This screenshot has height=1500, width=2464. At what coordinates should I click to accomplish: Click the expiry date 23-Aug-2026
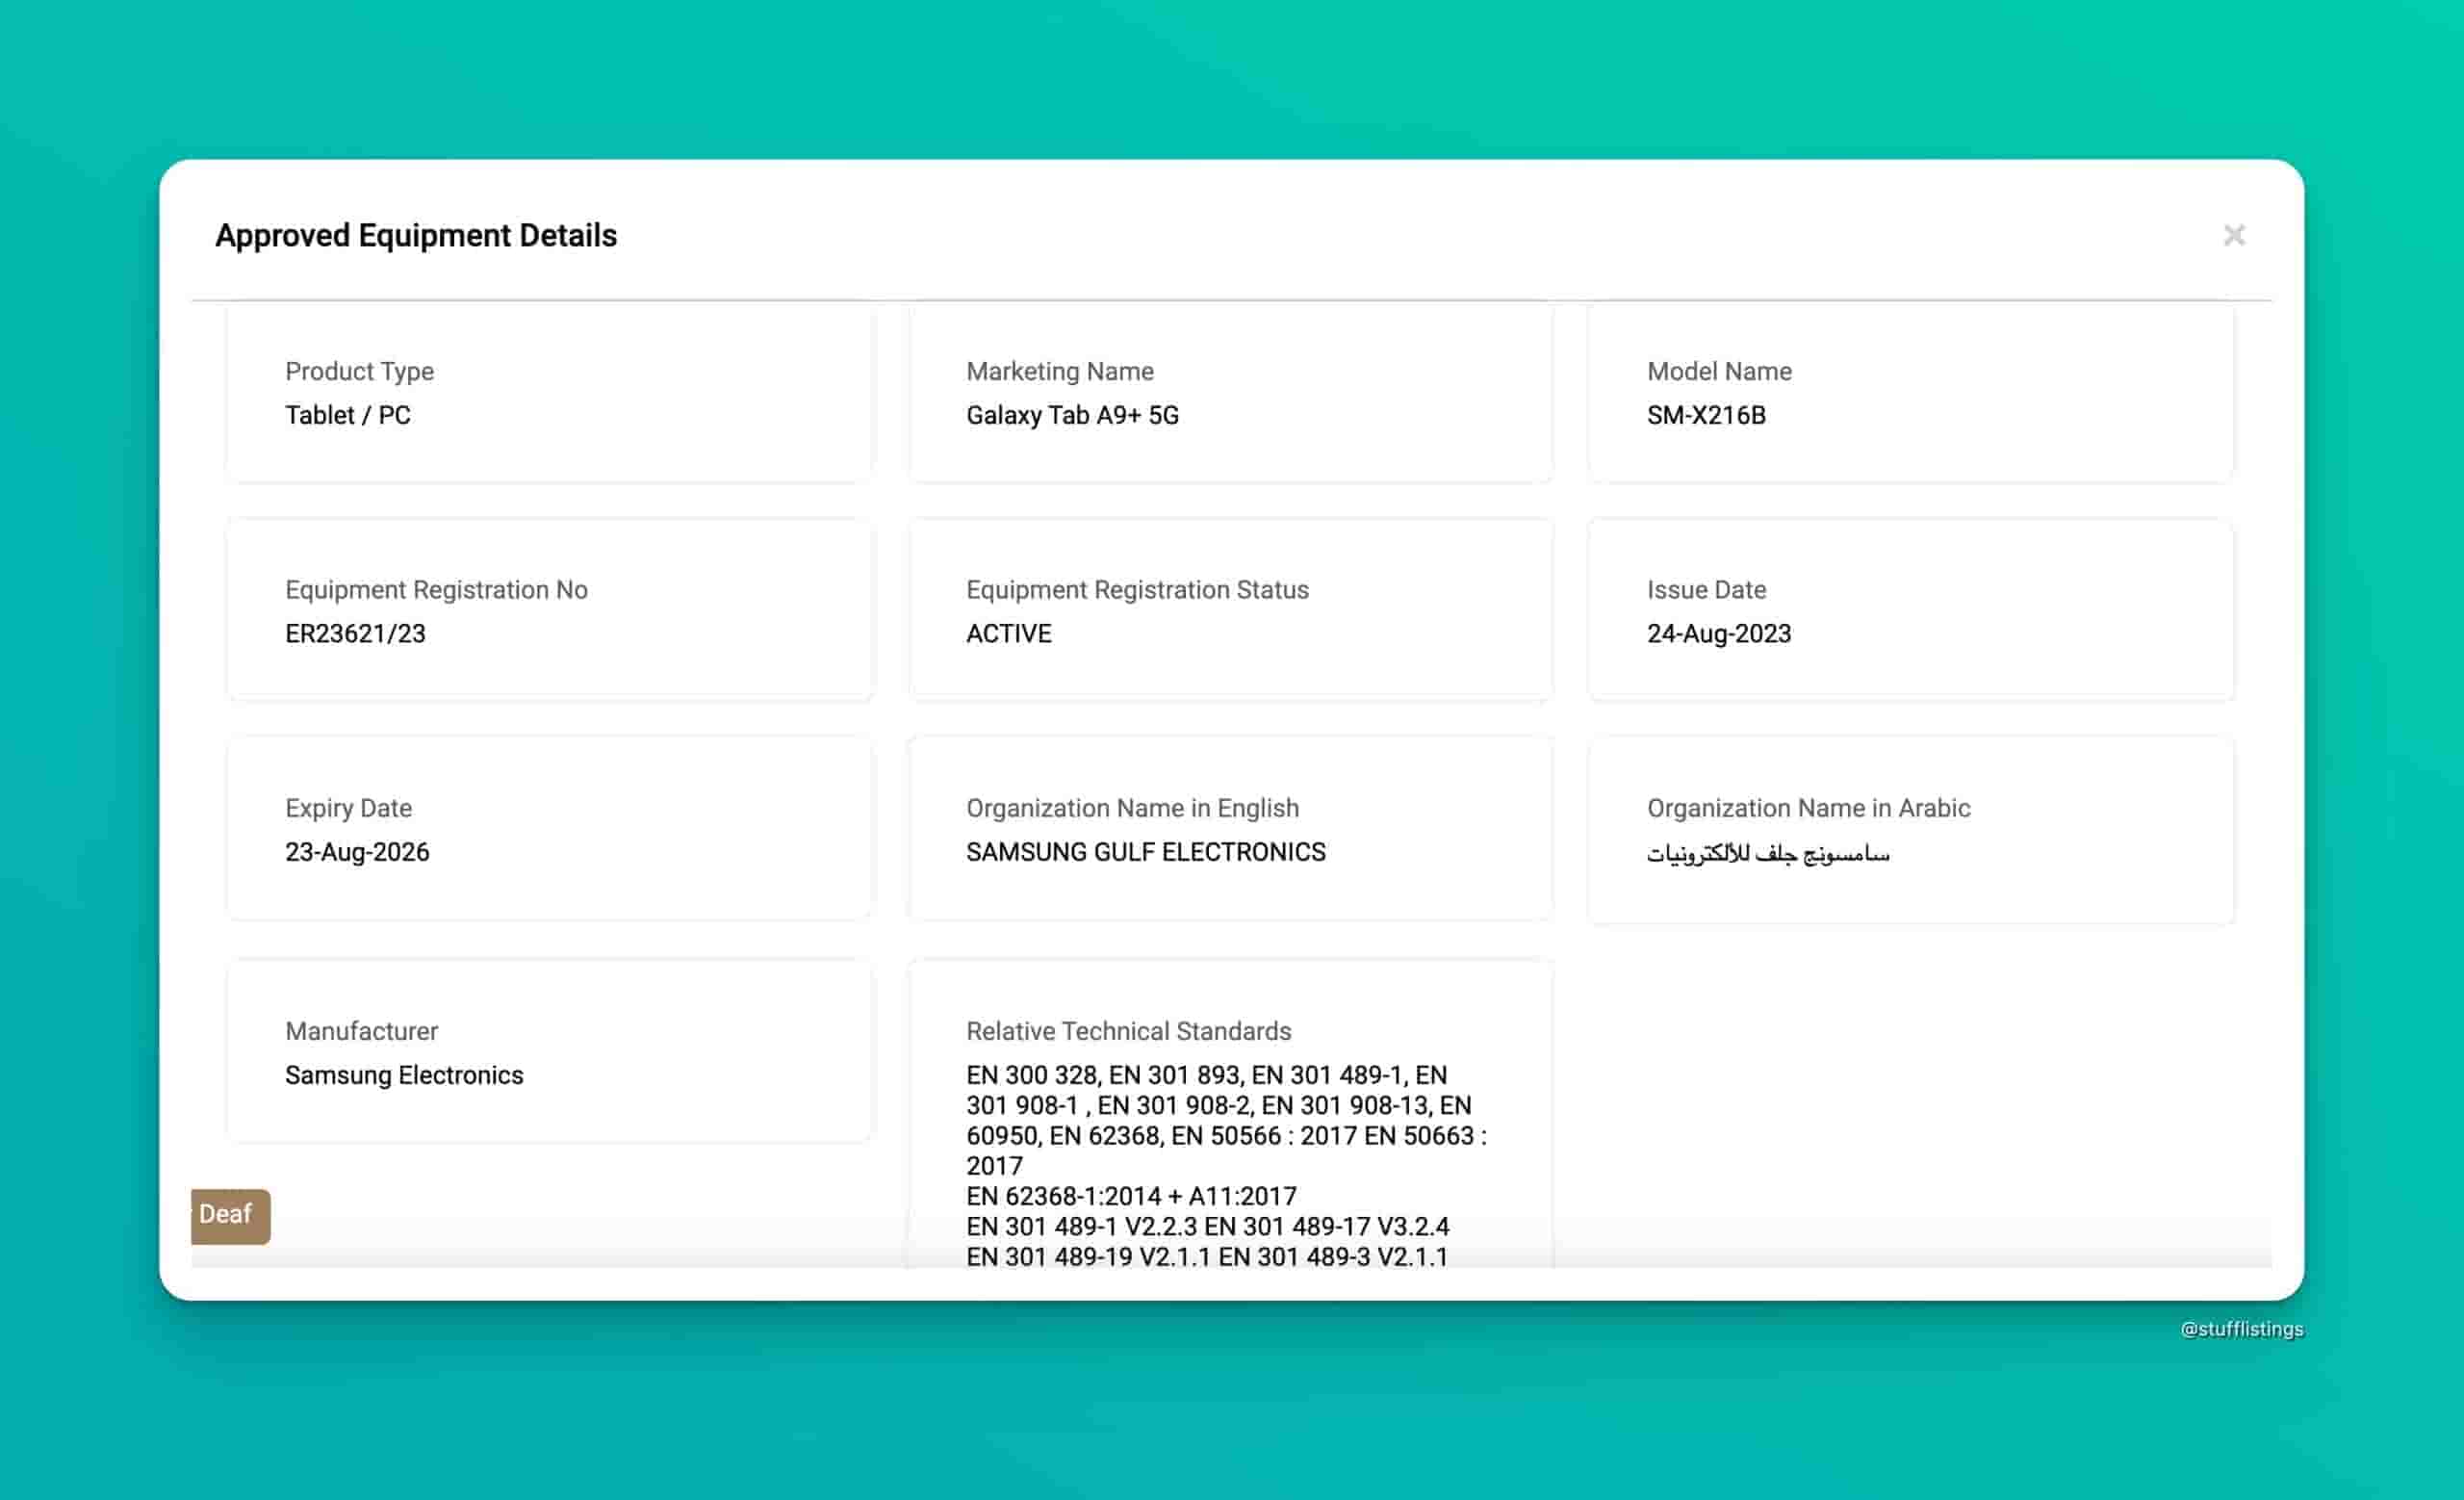tap(357, 852)
